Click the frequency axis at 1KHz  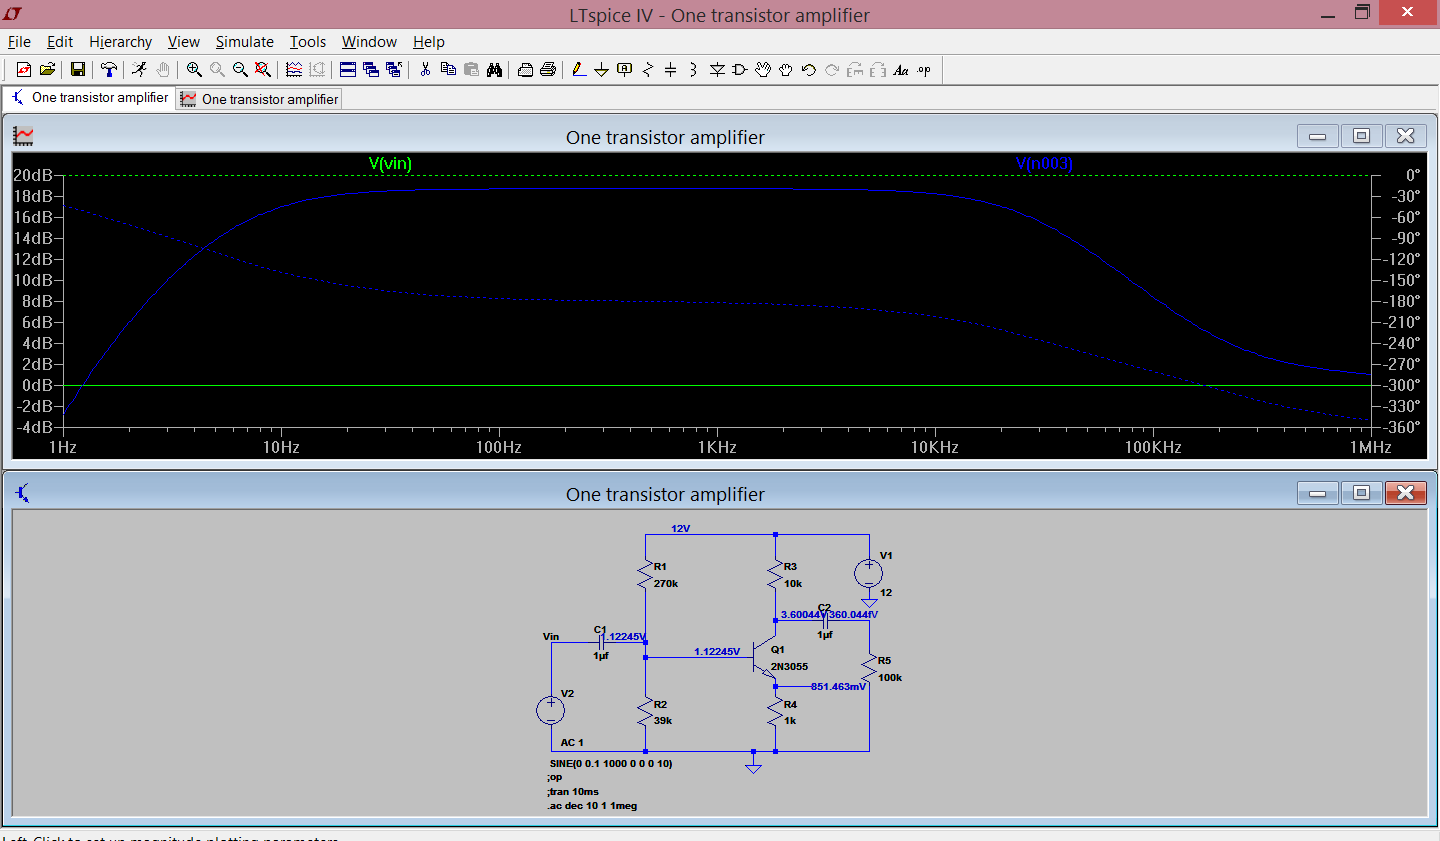click(717, 447)
